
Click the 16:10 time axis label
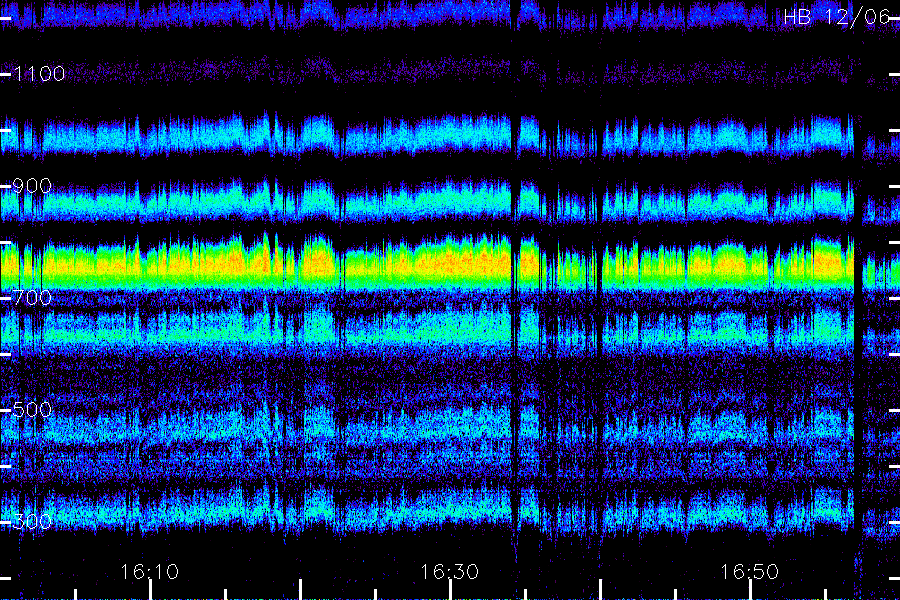click(149, 571)
